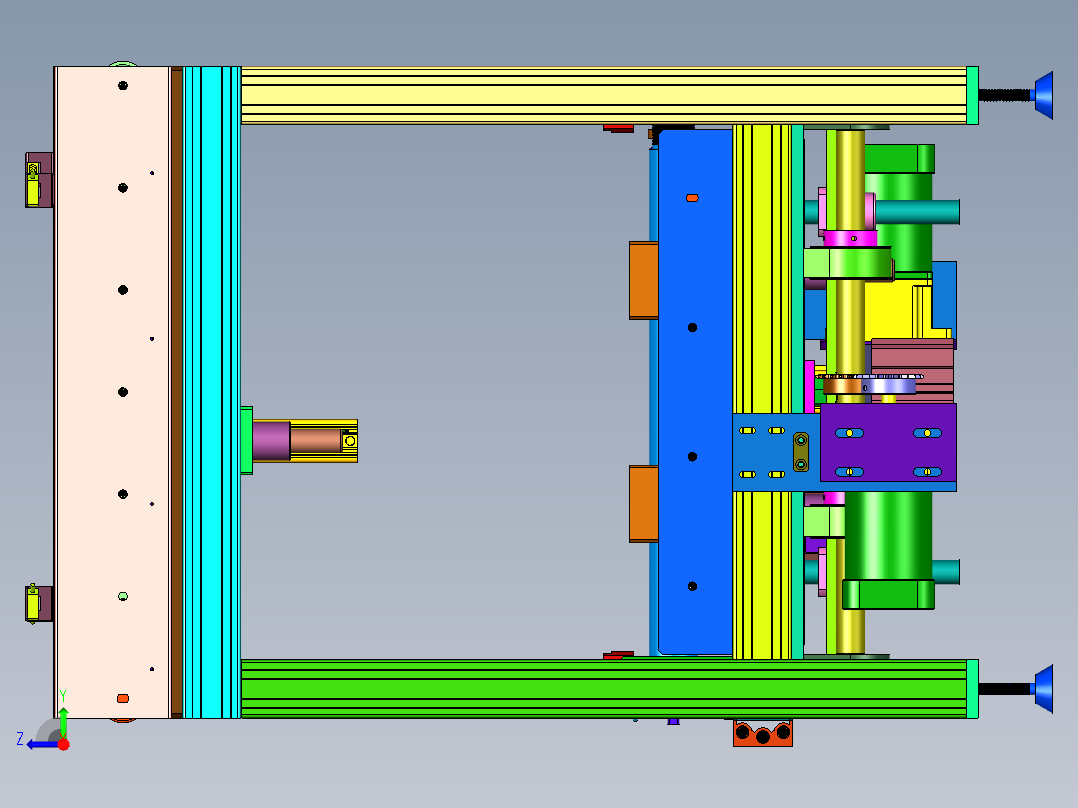
Task: Select the upper maroon latch on the left panel
Action: pyautogui.click(x=39, y=179)
